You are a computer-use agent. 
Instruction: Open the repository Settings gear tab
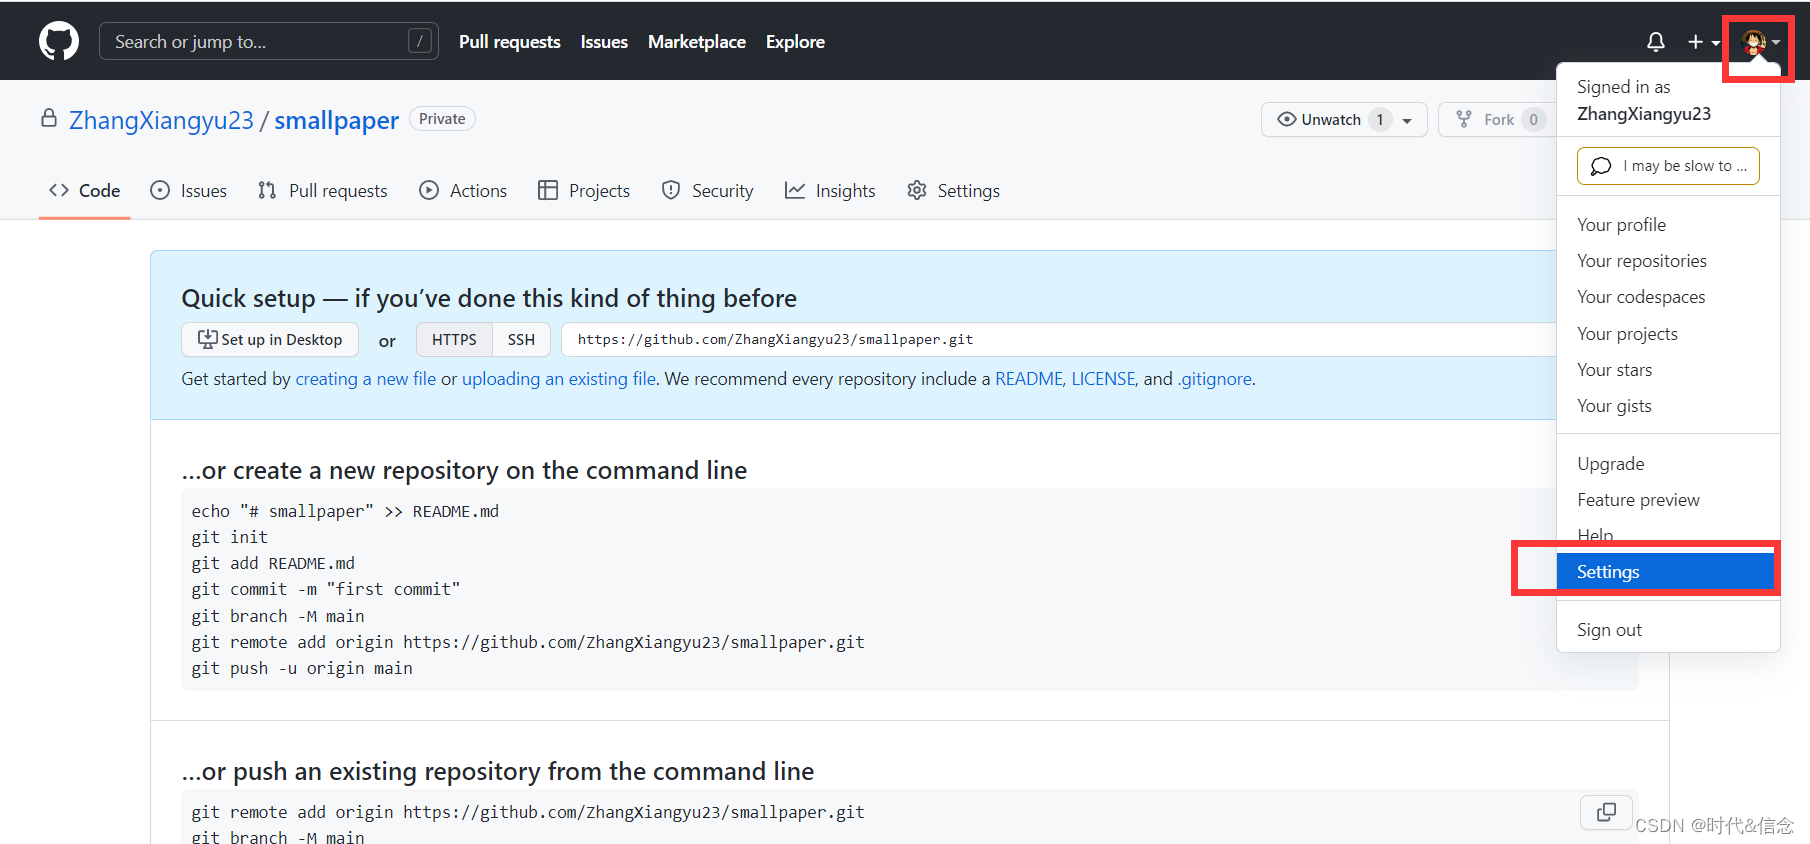coord(953,191)
